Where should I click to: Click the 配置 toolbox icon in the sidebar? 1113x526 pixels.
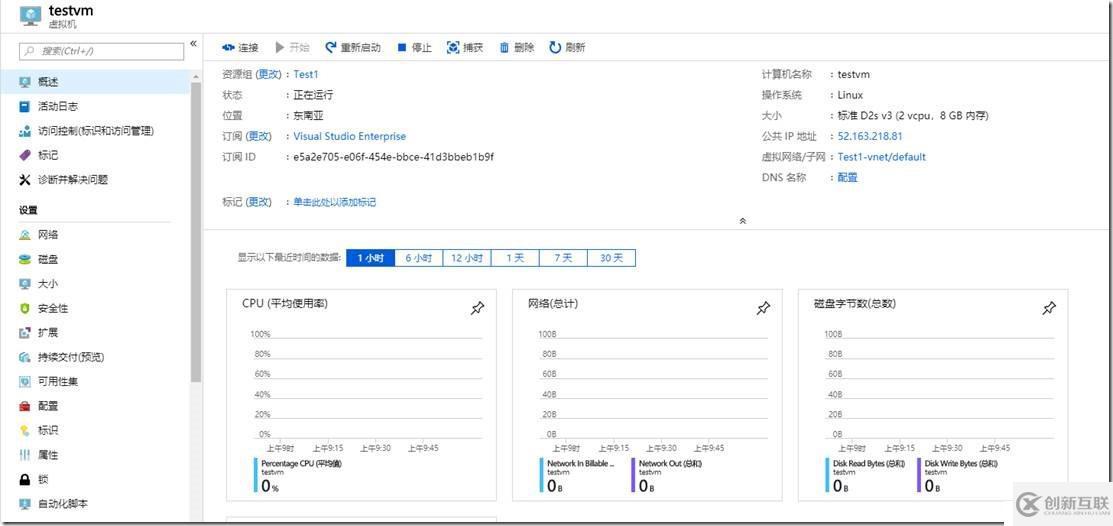(x=25, y=407)
